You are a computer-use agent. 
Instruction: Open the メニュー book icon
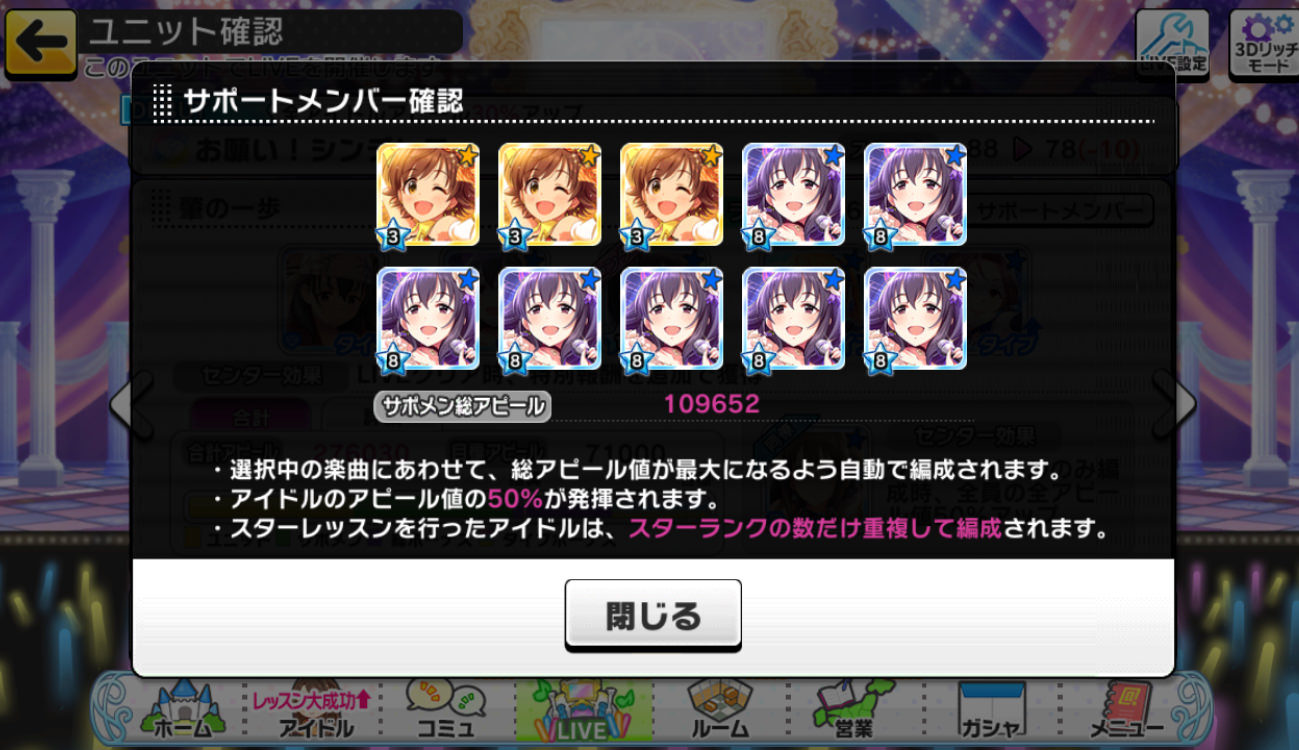(x=1126, y=711)
